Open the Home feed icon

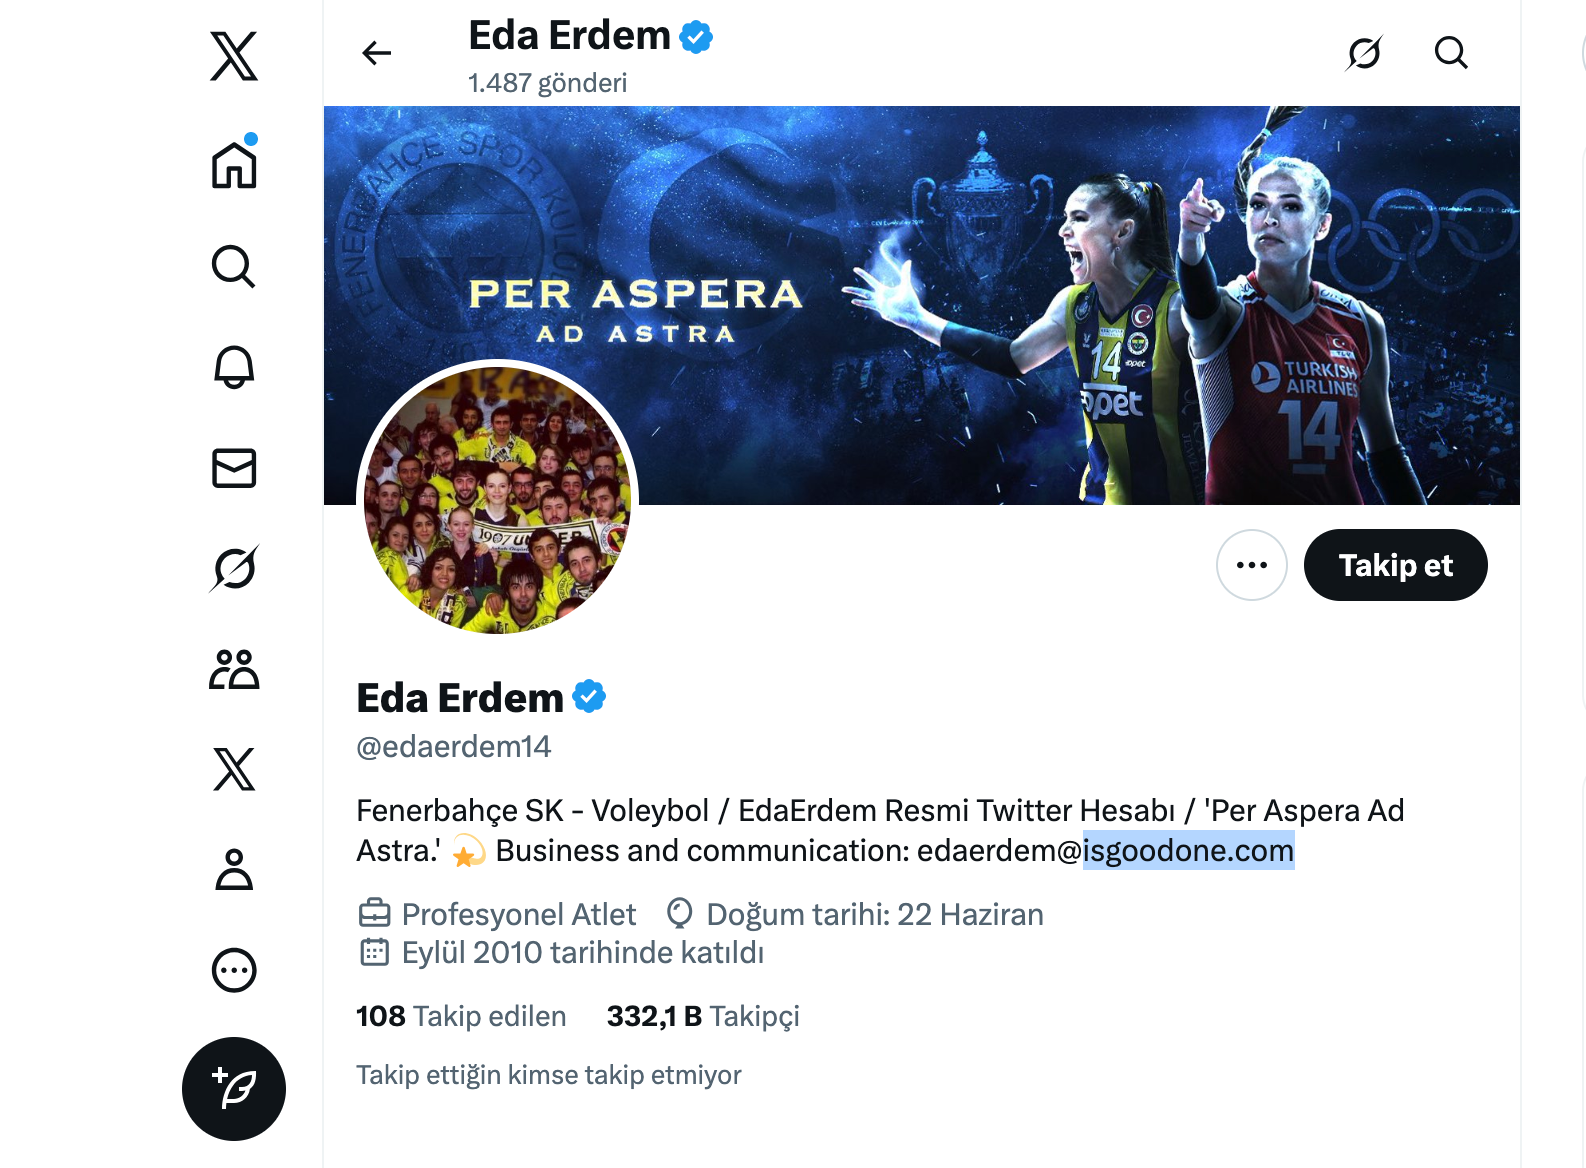click(x=234, y=163)
